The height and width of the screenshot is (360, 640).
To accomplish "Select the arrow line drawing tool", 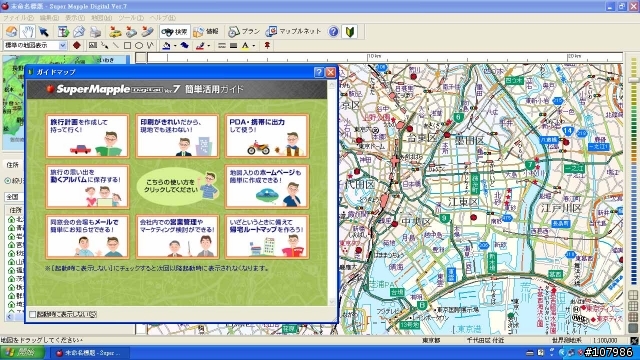I will (x=104, y=45).
